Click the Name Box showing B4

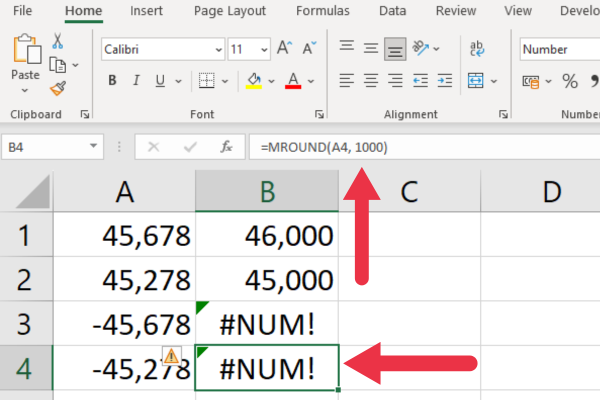click(x=52, y=147)
